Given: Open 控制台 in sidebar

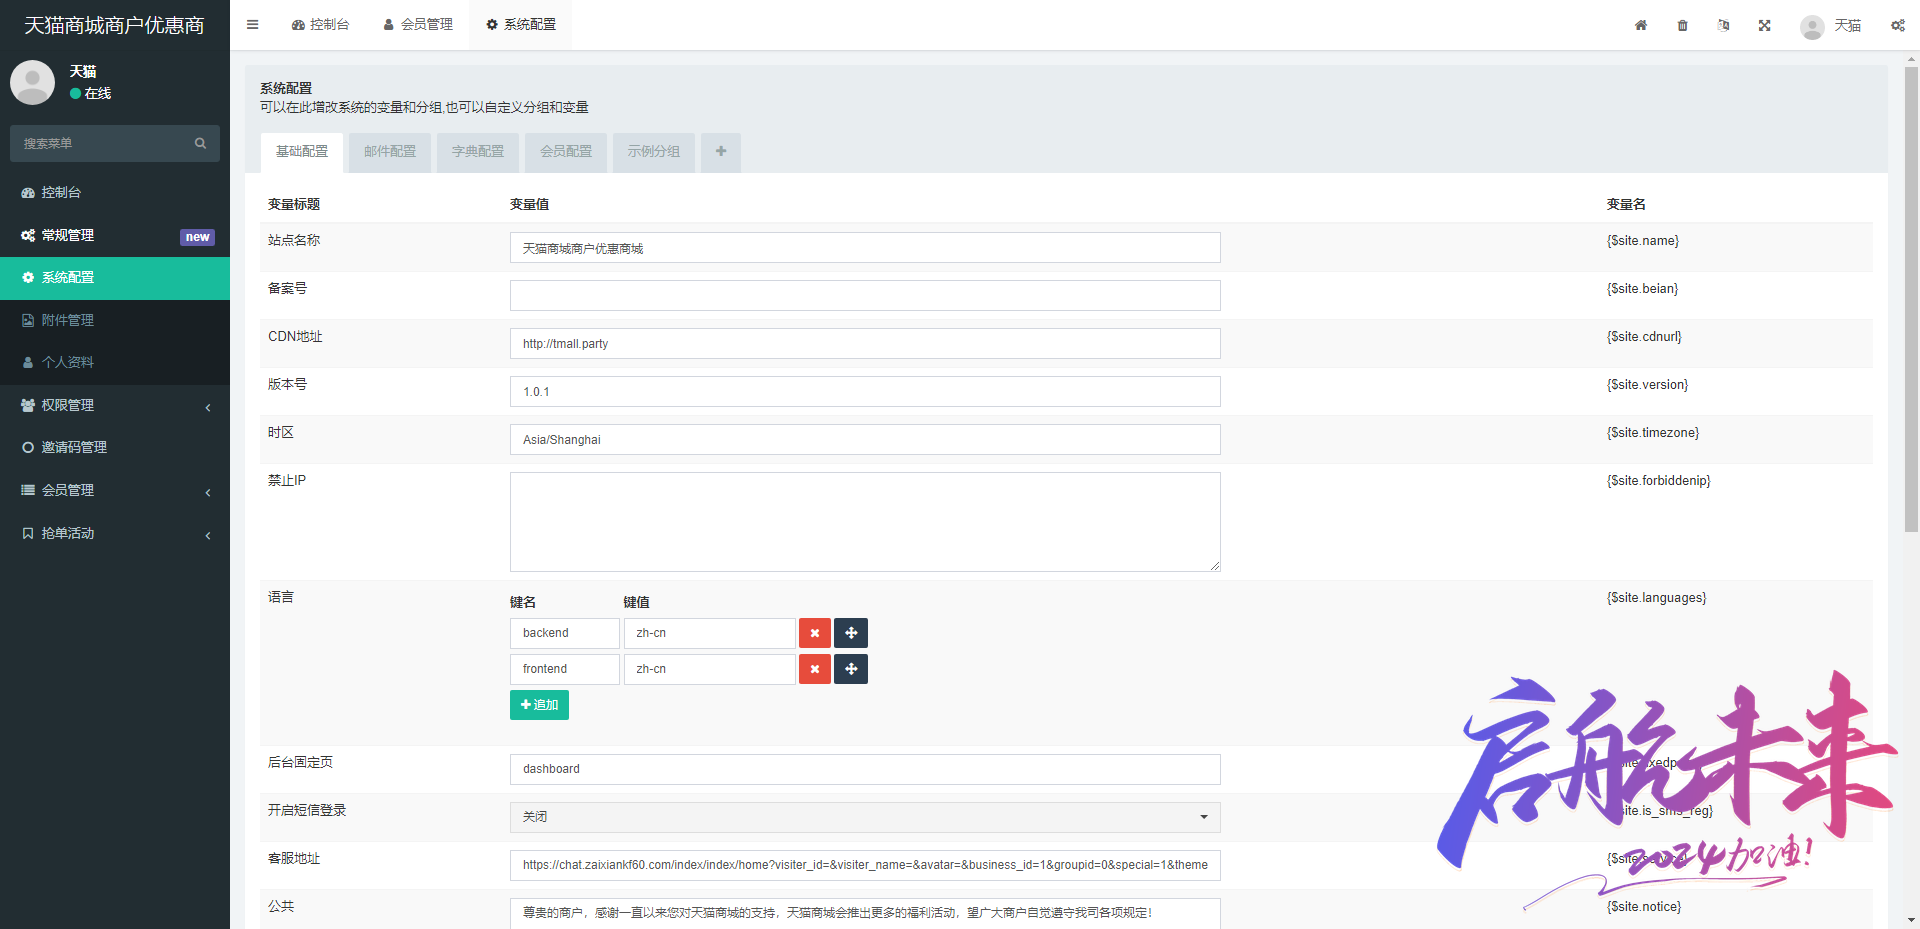Looking at the screenshot, I should click(x=115, y=192).
